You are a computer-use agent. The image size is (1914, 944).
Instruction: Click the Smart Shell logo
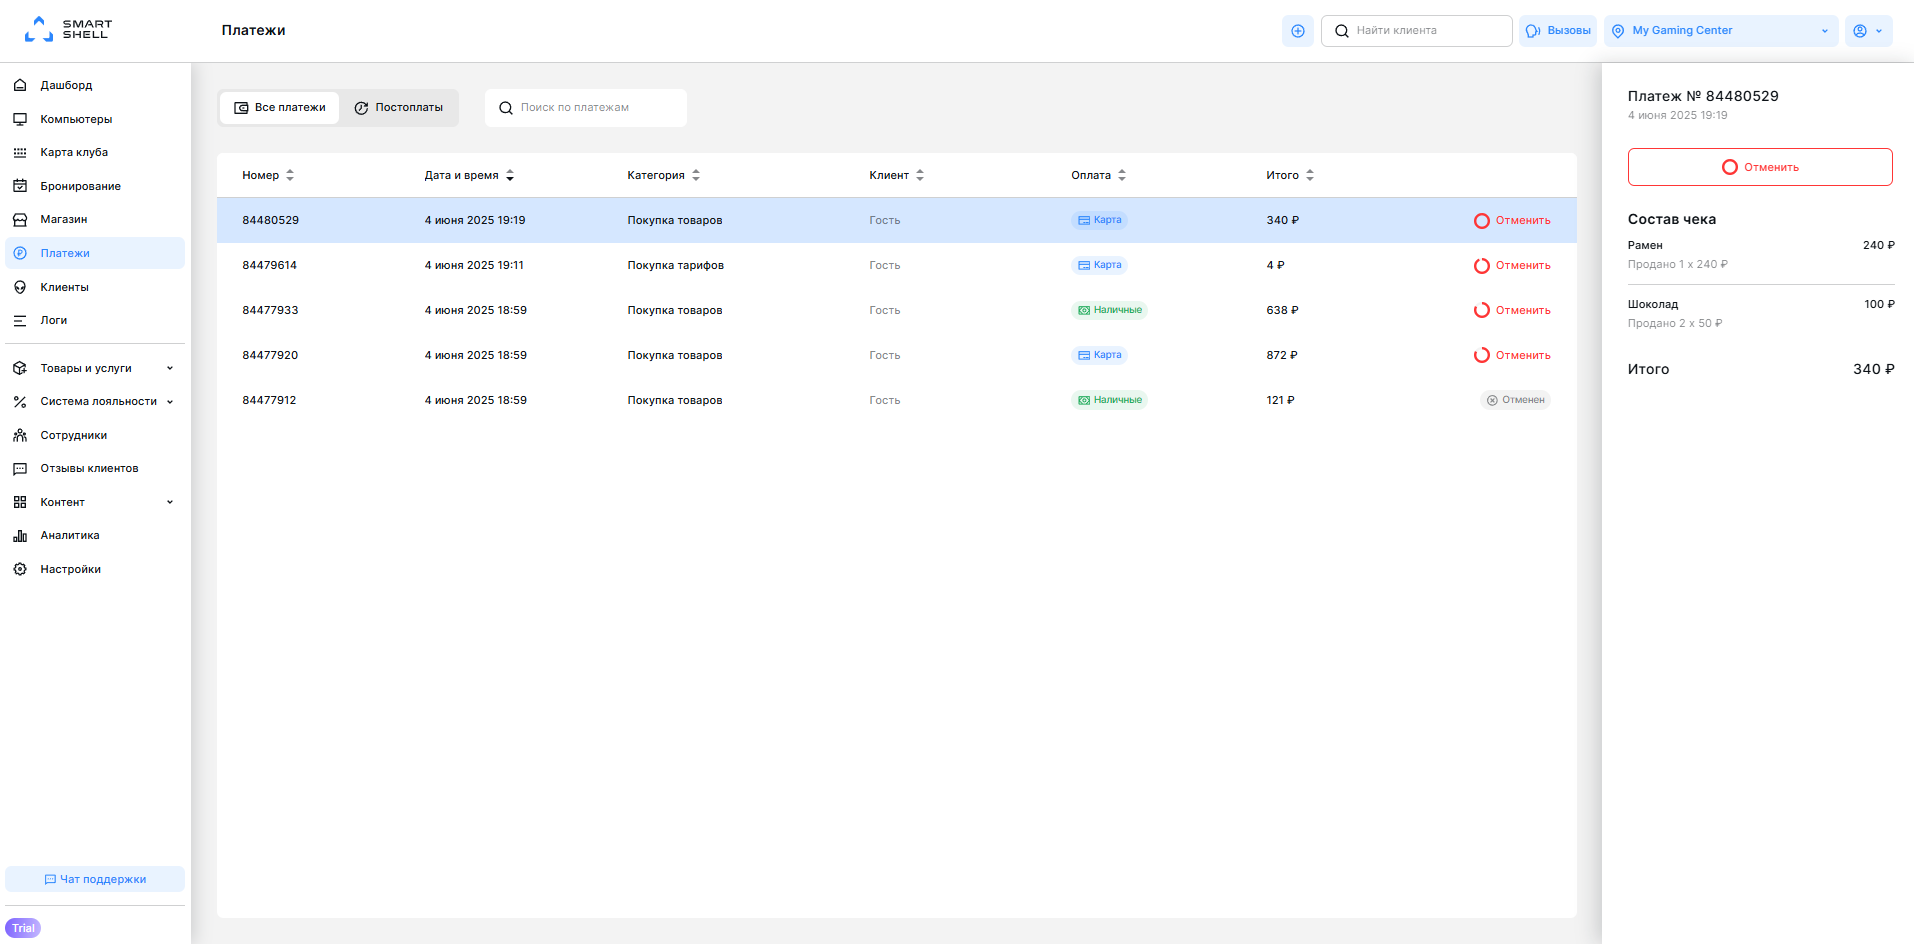tap(68, 30)
